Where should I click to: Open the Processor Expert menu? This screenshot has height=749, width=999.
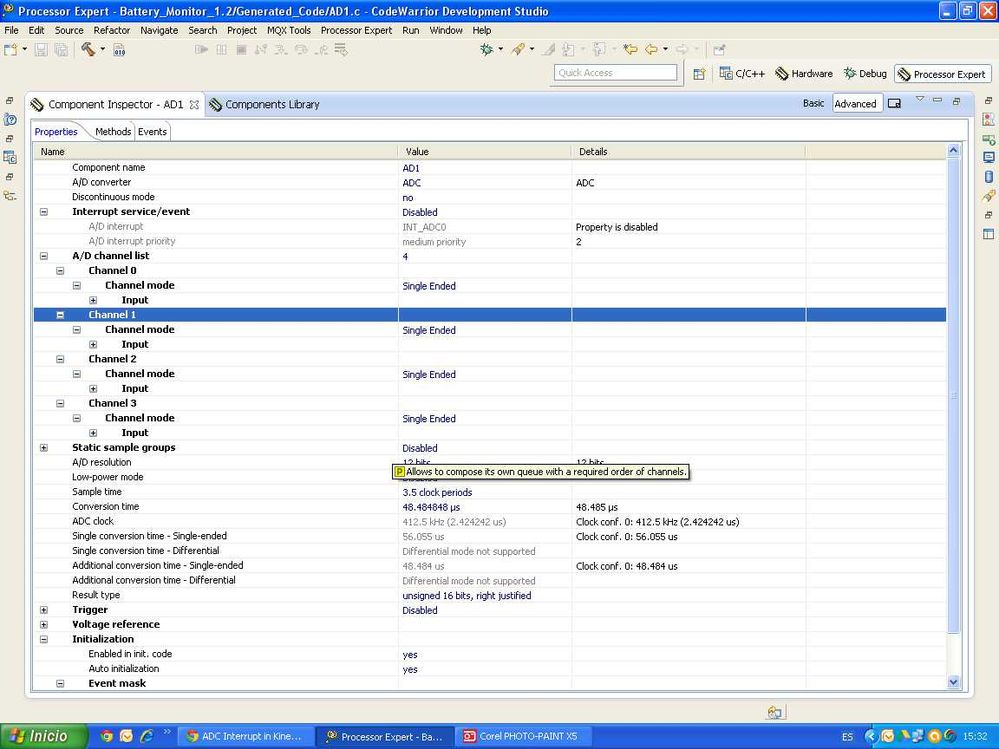click(x=356, y=30)
